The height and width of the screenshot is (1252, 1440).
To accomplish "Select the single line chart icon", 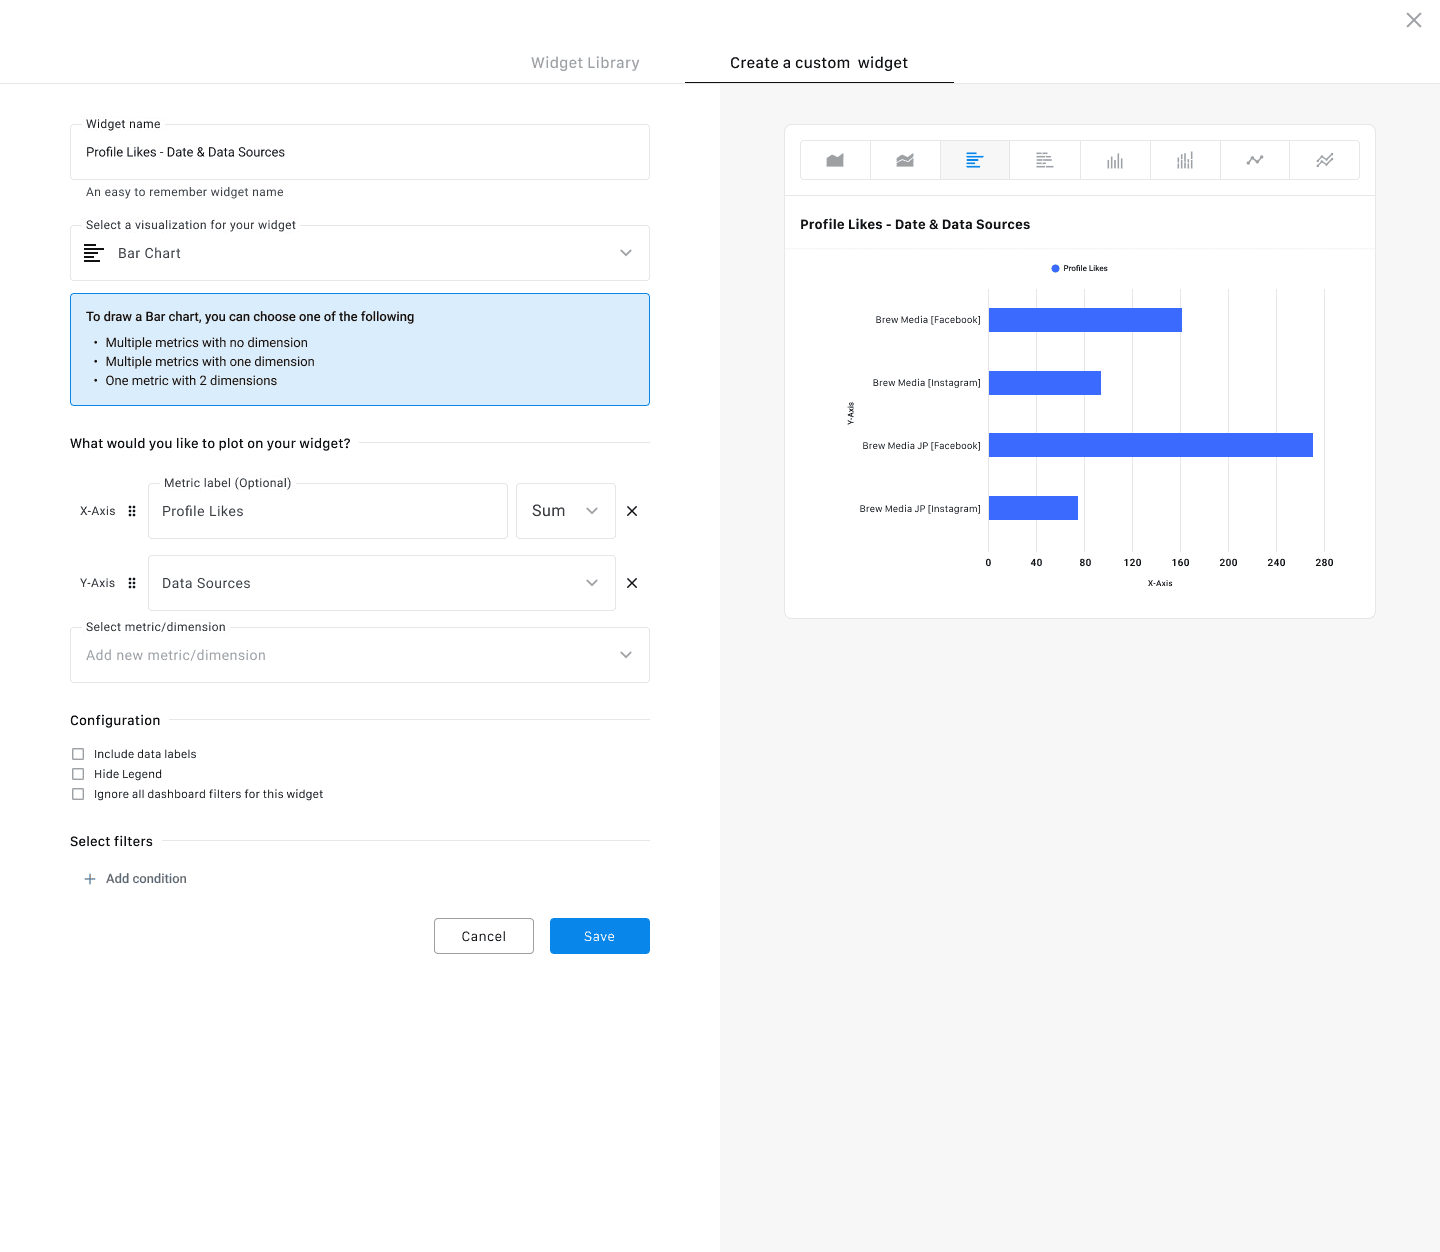I will tap(1255, 160).
